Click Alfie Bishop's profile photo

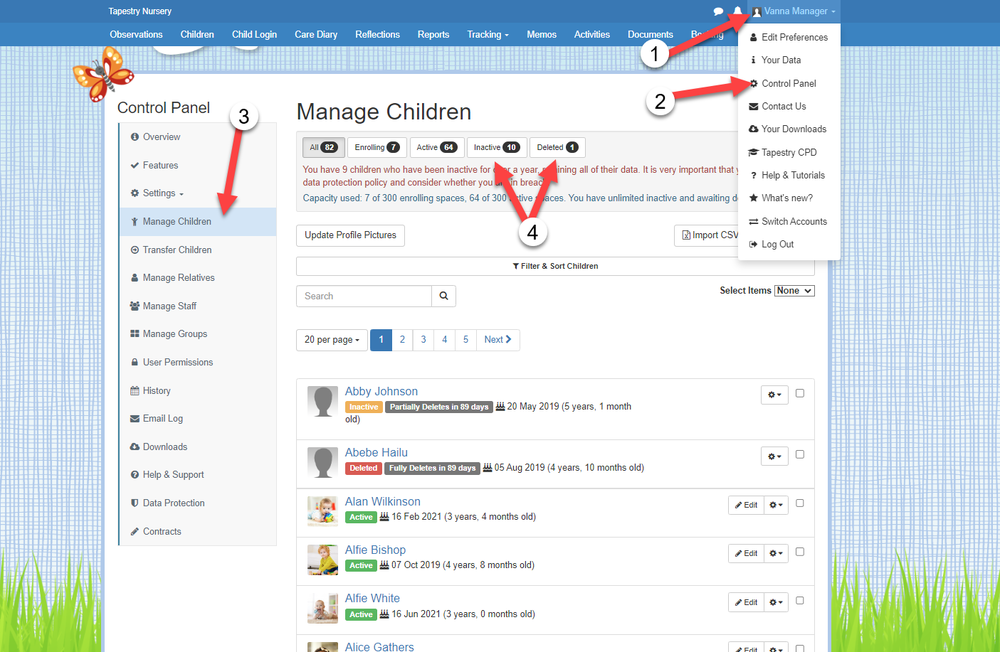323,559
